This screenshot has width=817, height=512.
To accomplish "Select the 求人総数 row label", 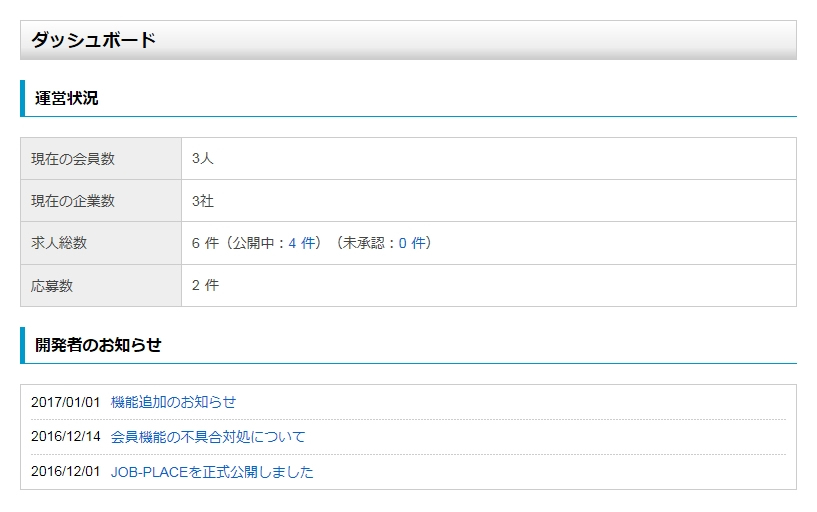I will [x=59, y=243].
